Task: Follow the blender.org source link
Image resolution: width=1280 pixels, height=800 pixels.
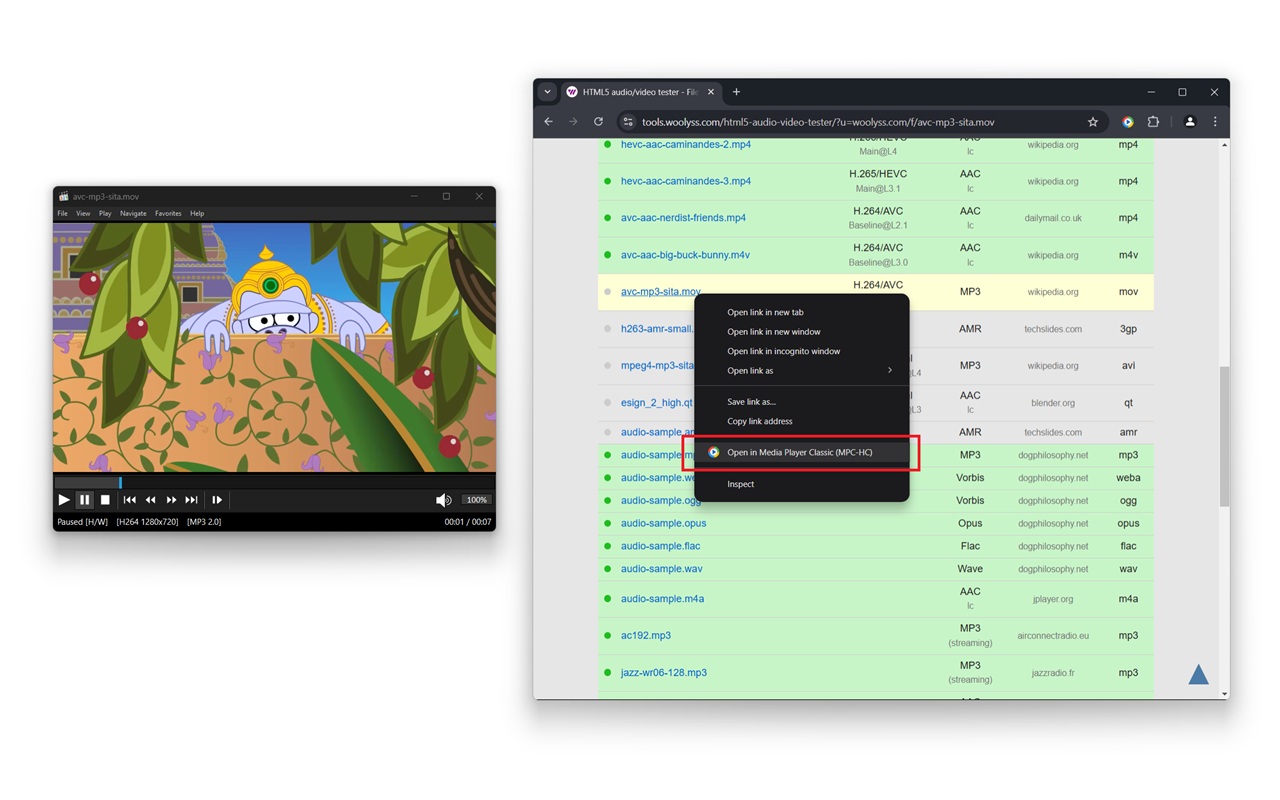Action: 1052,403
